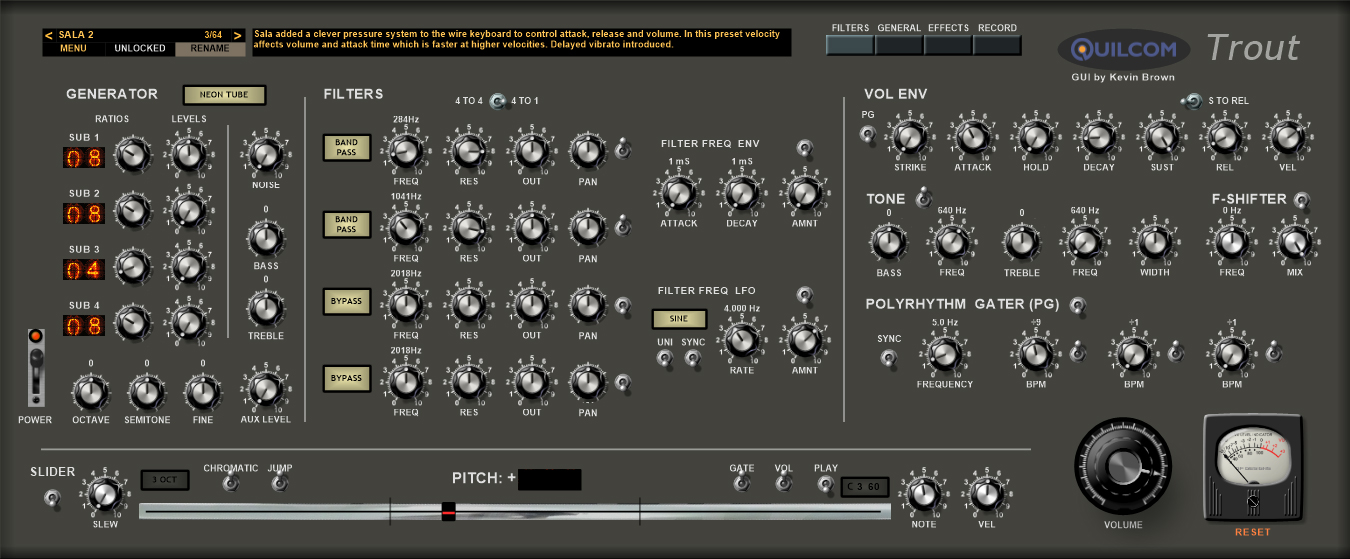
Task: Toggle the F-SHIFTER enable switch
Action: click(x=1301, y=200)
